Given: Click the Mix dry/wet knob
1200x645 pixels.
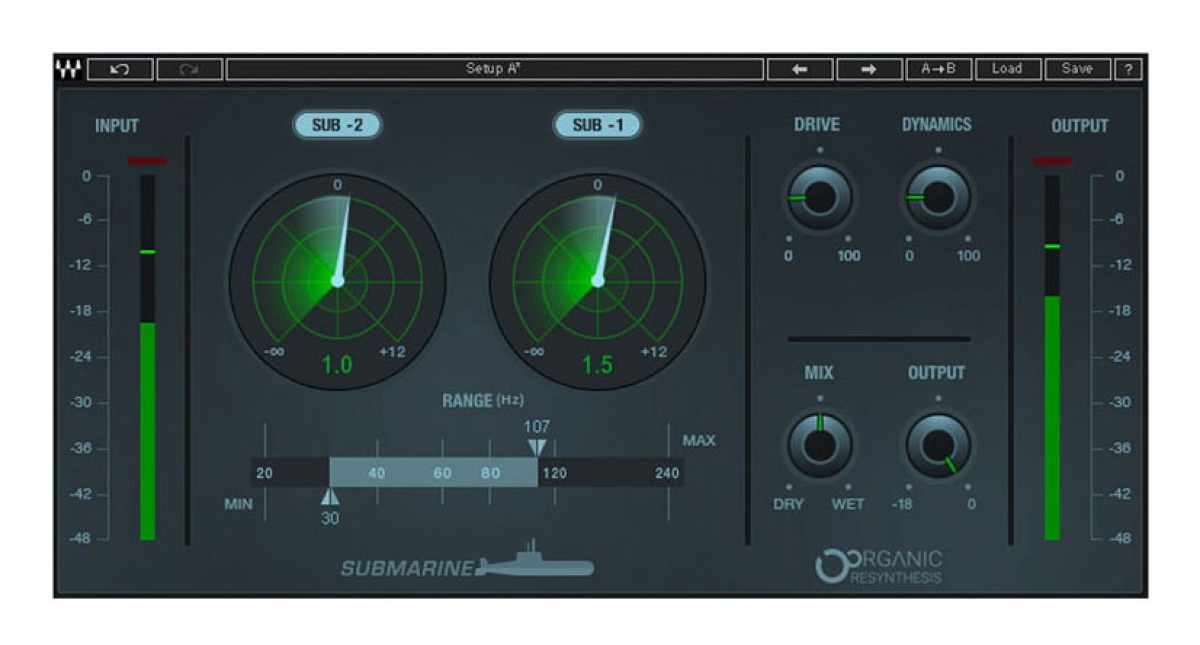Looking at the screenshot, I should [819, 446].
